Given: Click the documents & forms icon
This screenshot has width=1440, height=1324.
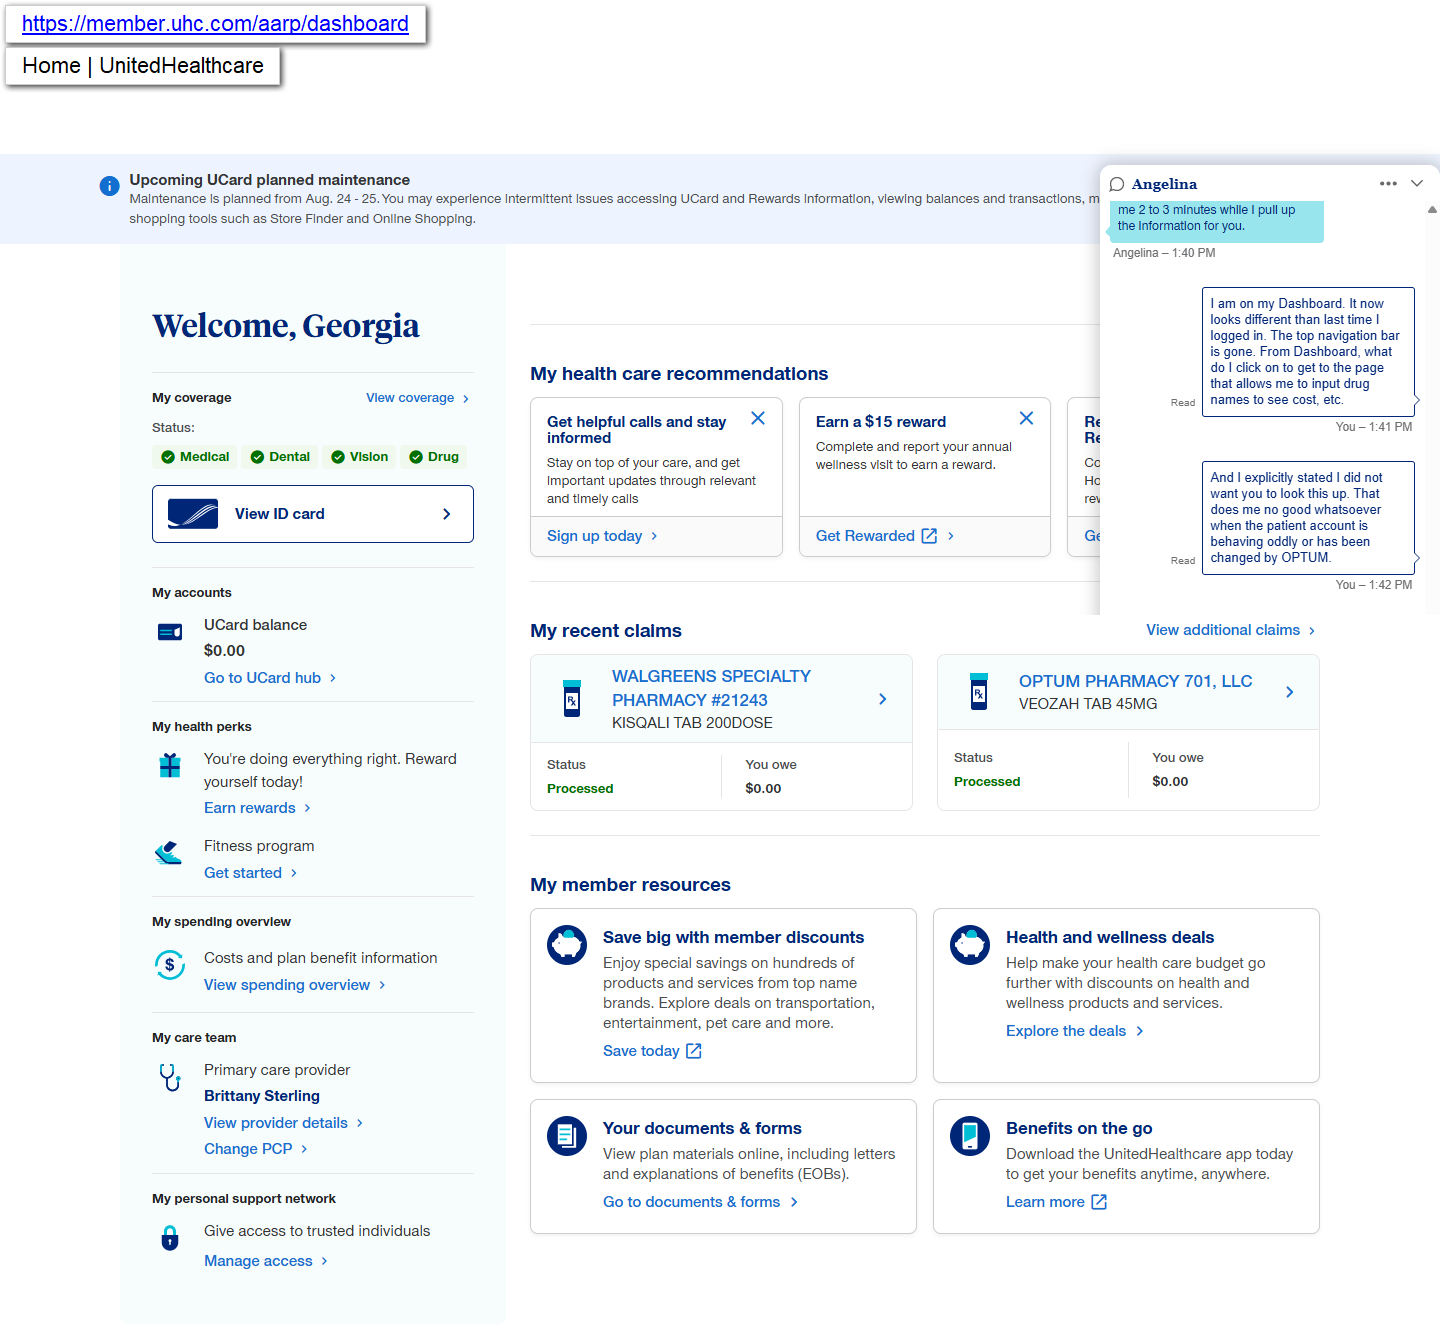Looking at the screenshot, I should 567,1136.
